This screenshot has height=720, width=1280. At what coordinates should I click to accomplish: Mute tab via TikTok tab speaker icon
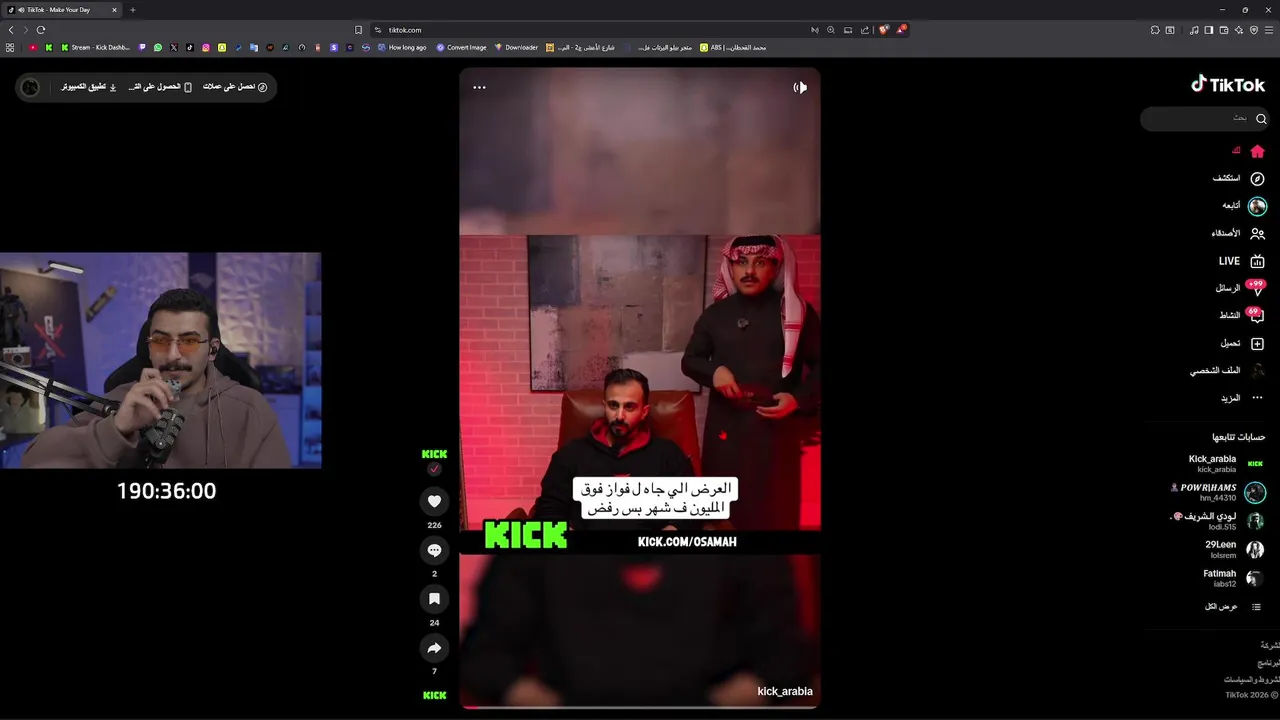point(20,10)
